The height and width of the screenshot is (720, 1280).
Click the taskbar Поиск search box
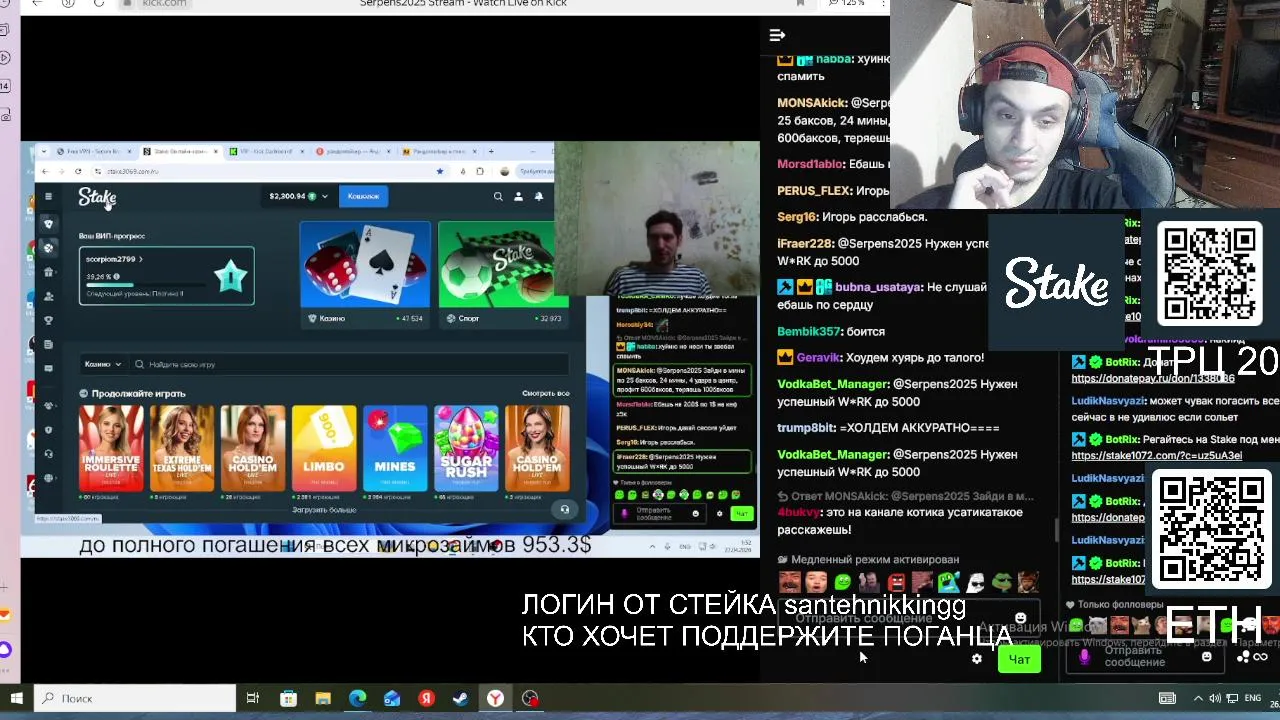[135, 698]
